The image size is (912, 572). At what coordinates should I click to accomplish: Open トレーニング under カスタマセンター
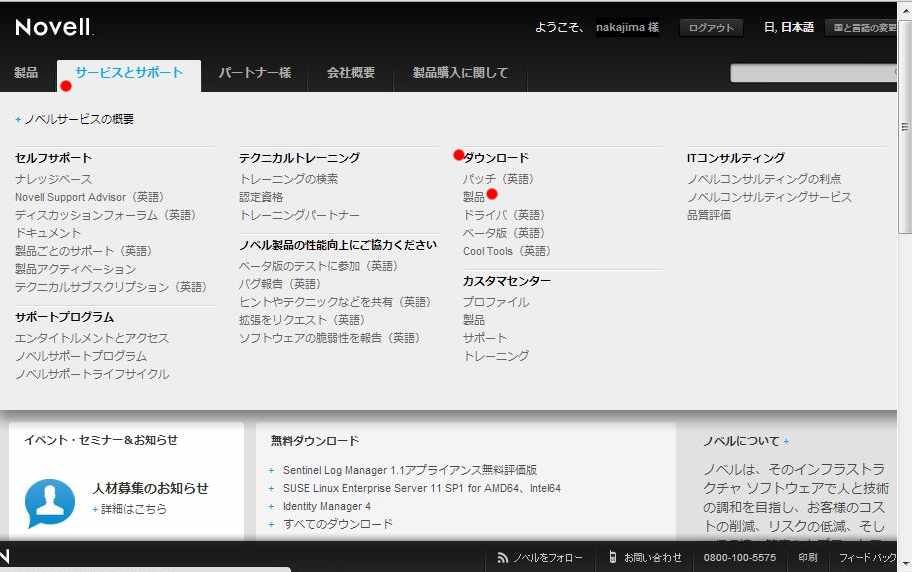coord(496,356)
